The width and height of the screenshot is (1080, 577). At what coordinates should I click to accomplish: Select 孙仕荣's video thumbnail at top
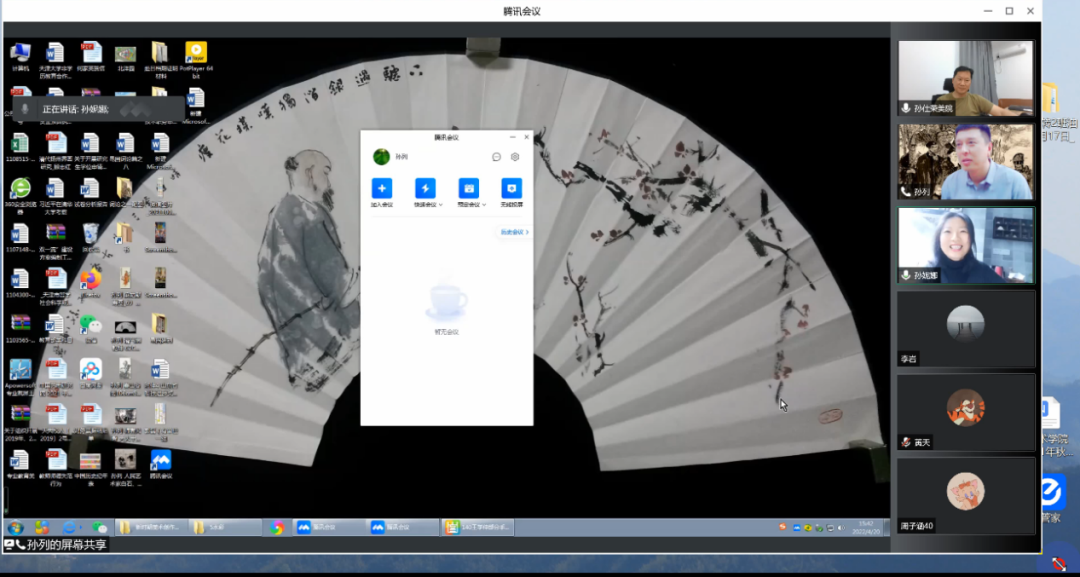click(965, 79)
